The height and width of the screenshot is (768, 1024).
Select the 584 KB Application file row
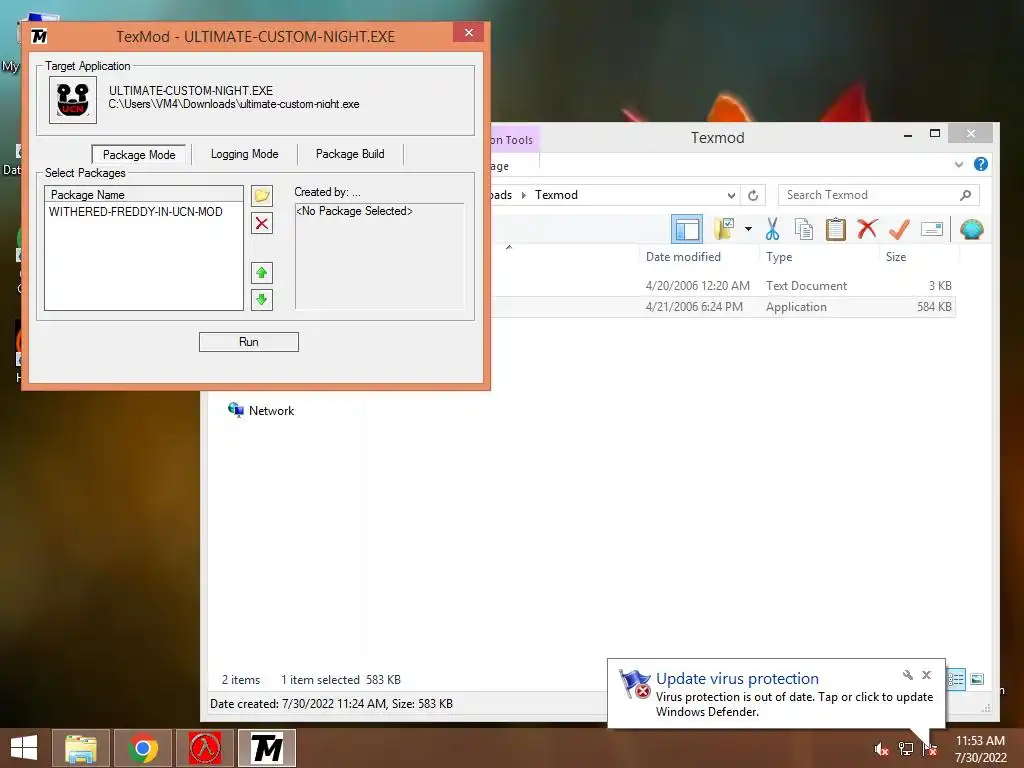724,307
